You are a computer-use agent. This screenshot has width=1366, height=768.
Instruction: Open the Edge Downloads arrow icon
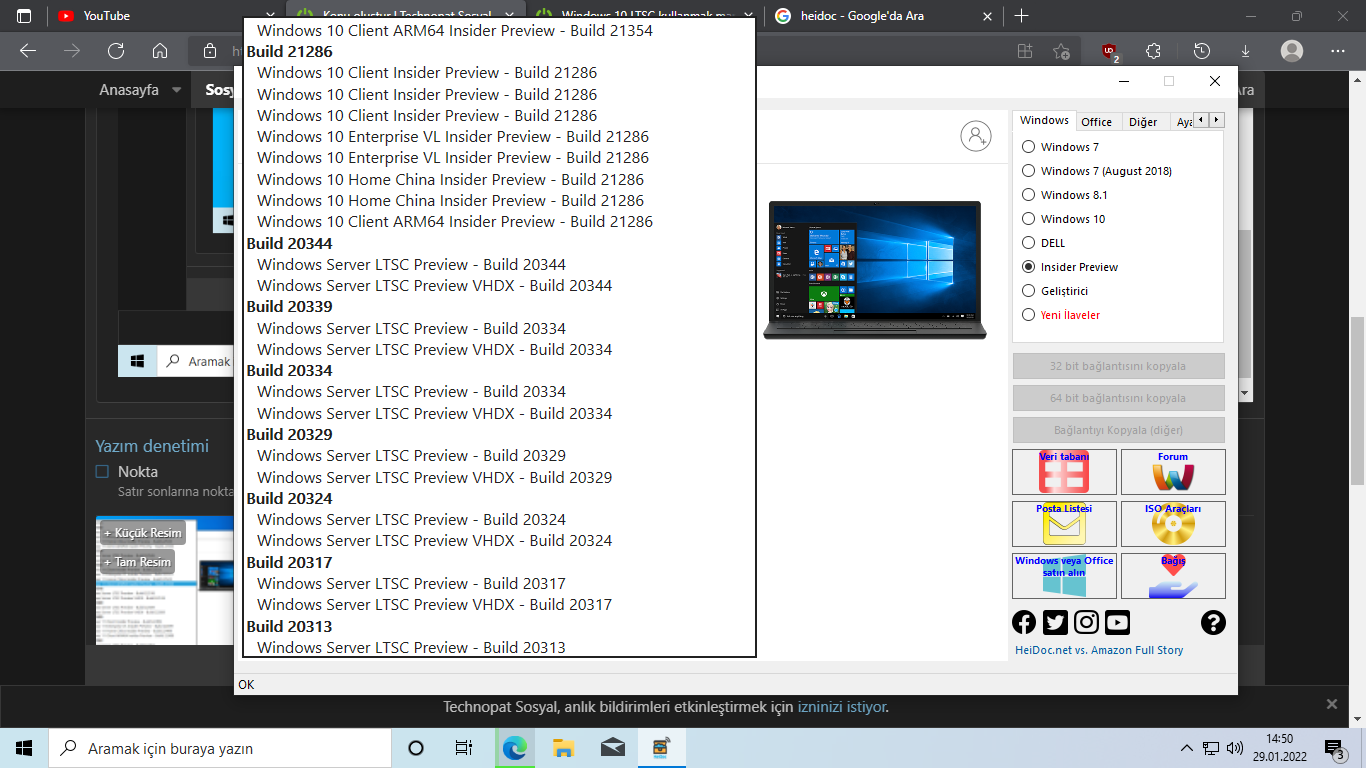[1246, 51]
